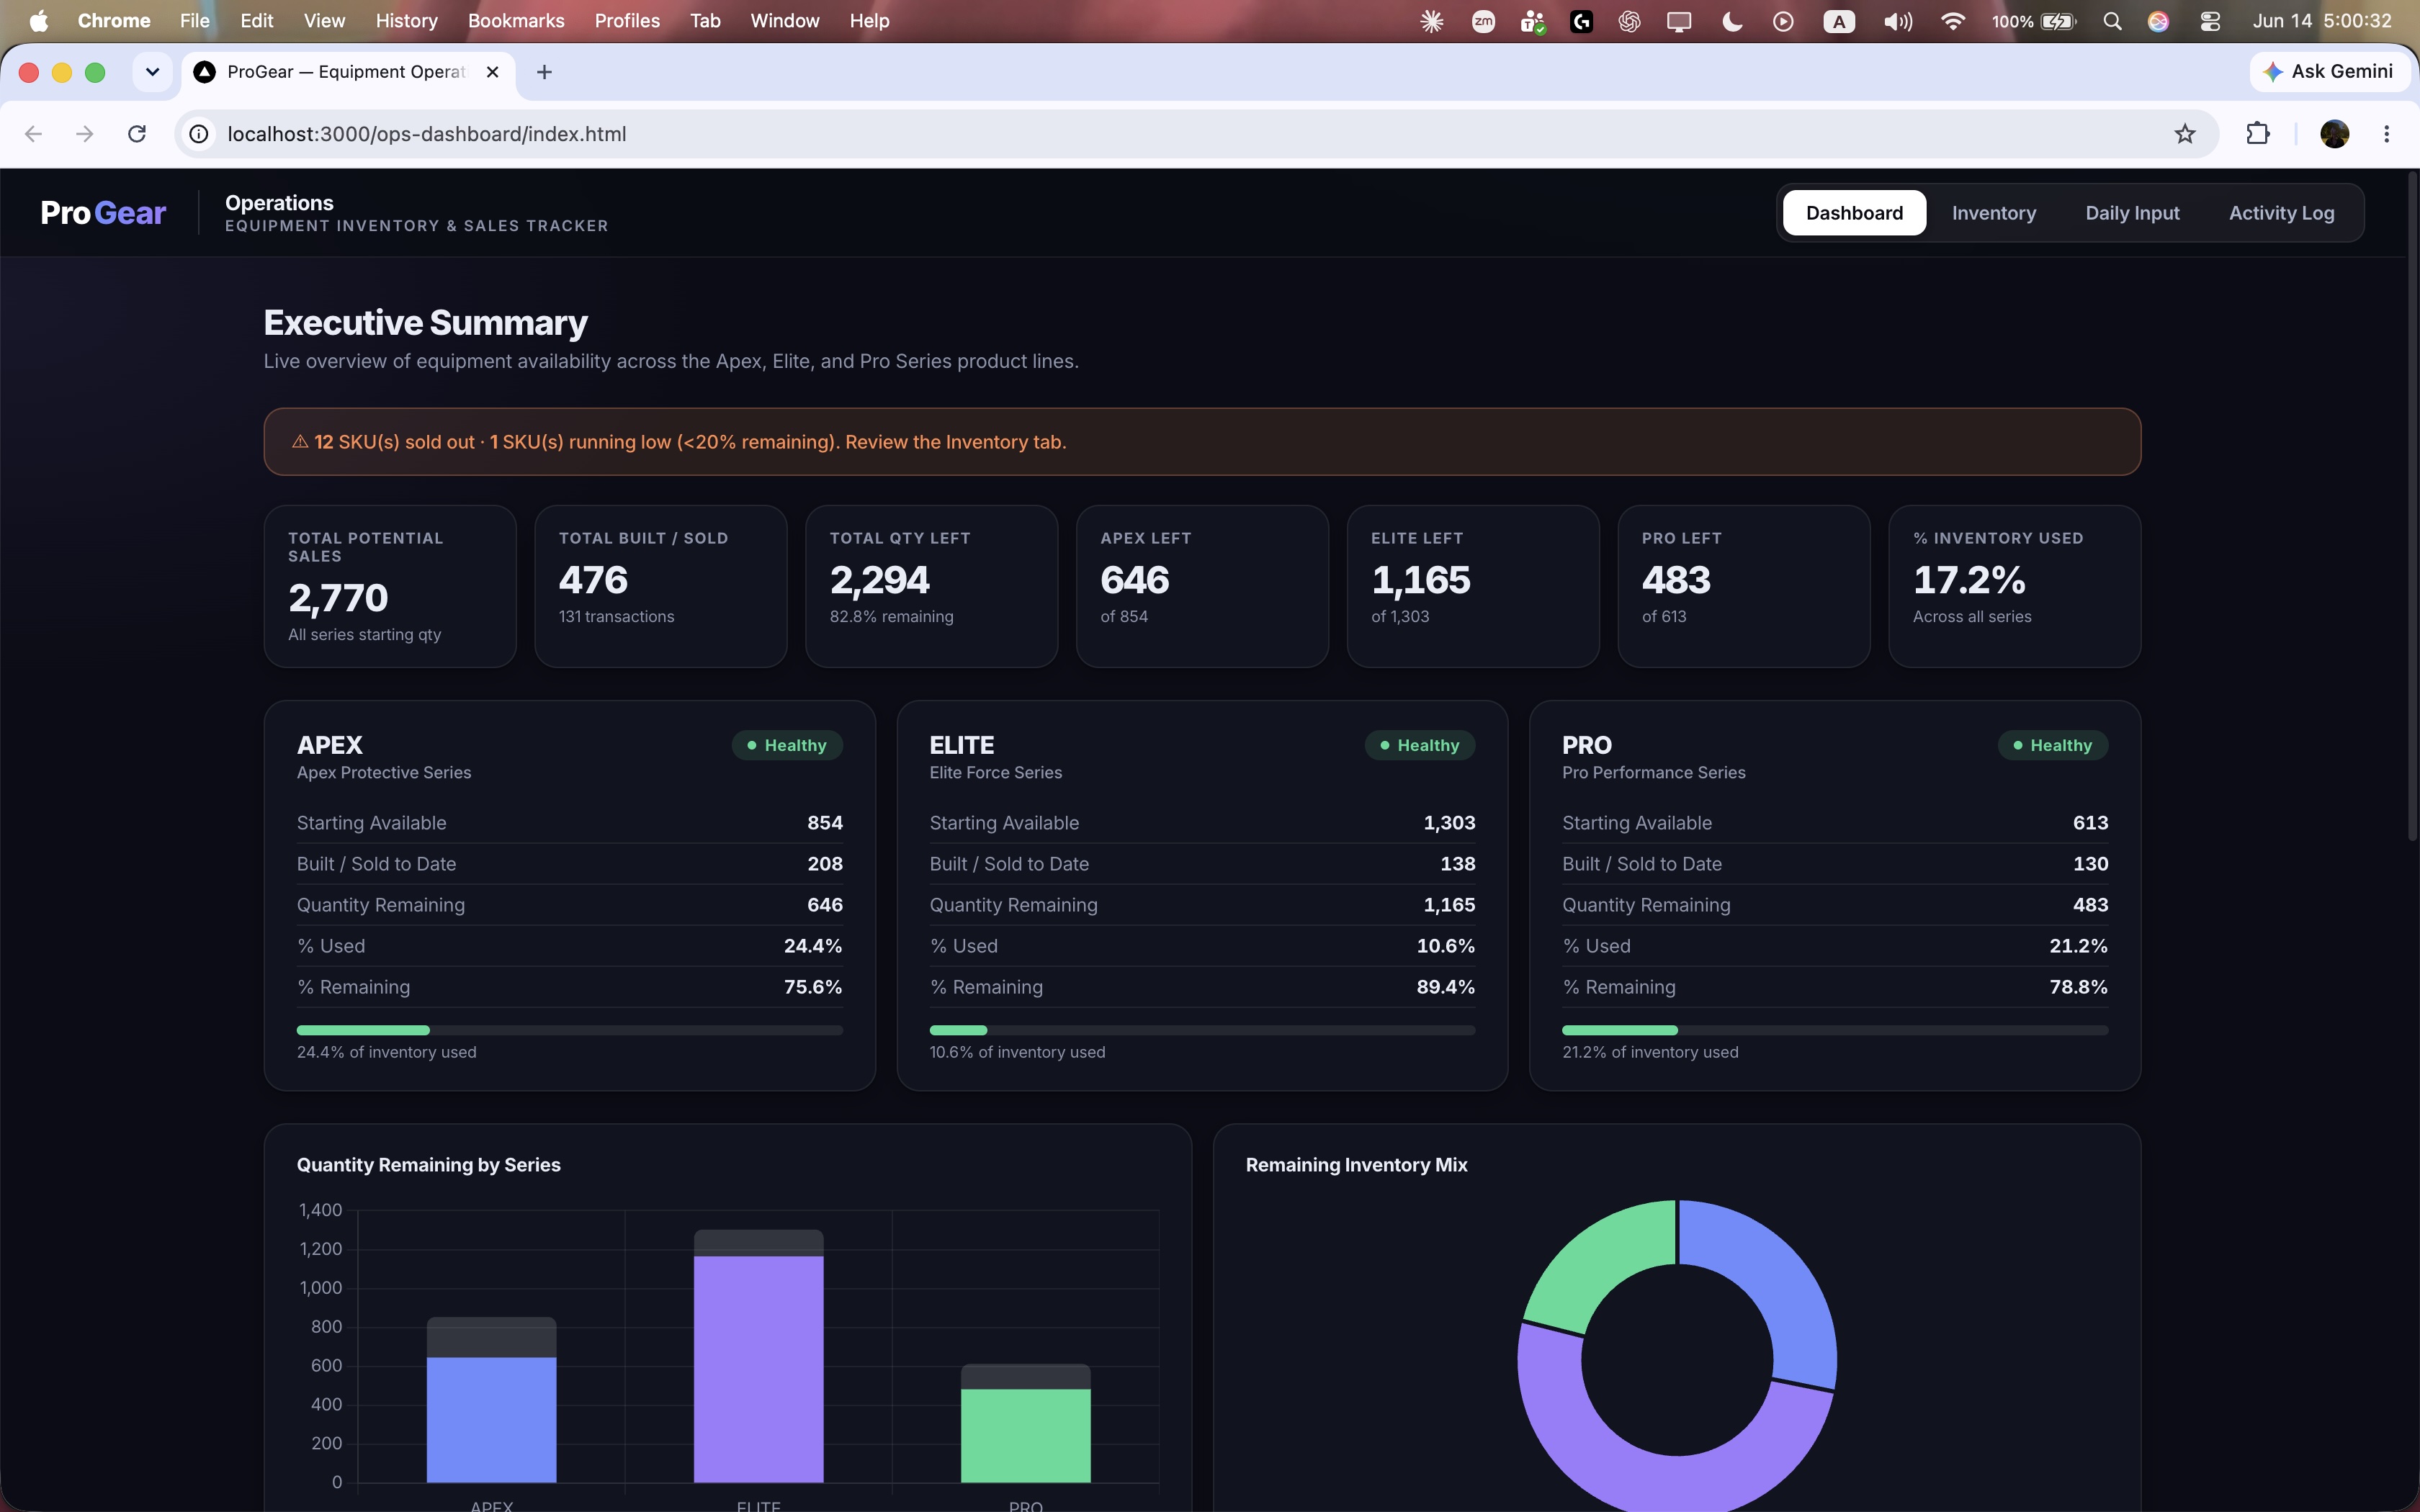Open the Profiles menu
The width and height of the screenshot is (2420, 1512).
point(627,21)
